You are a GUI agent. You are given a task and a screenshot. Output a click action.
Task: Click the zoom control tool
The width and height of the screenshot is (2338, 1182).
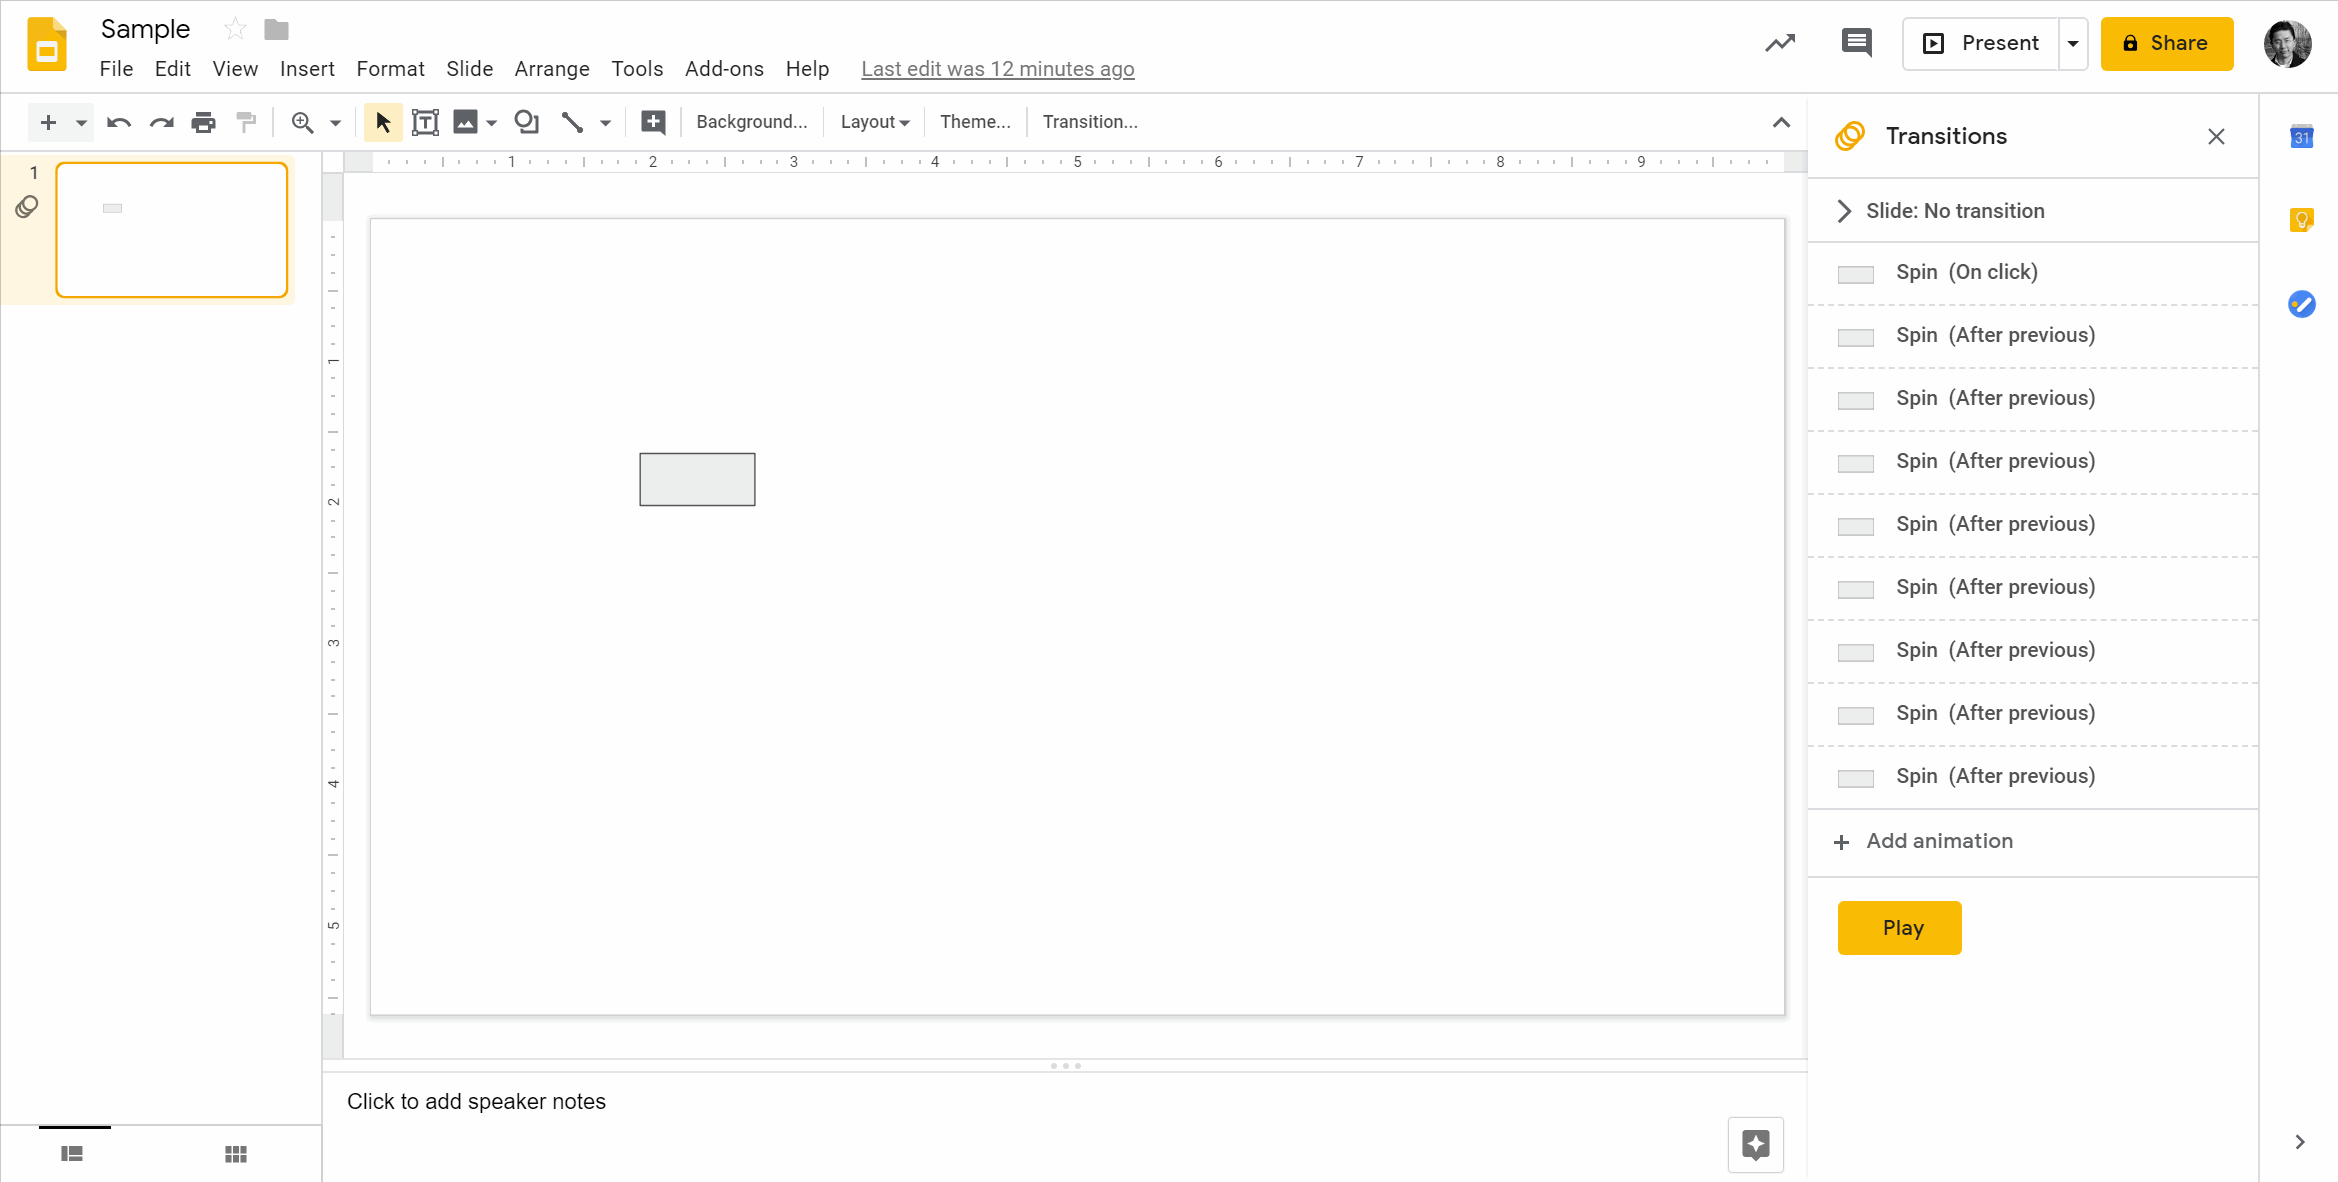pos(303,122)
